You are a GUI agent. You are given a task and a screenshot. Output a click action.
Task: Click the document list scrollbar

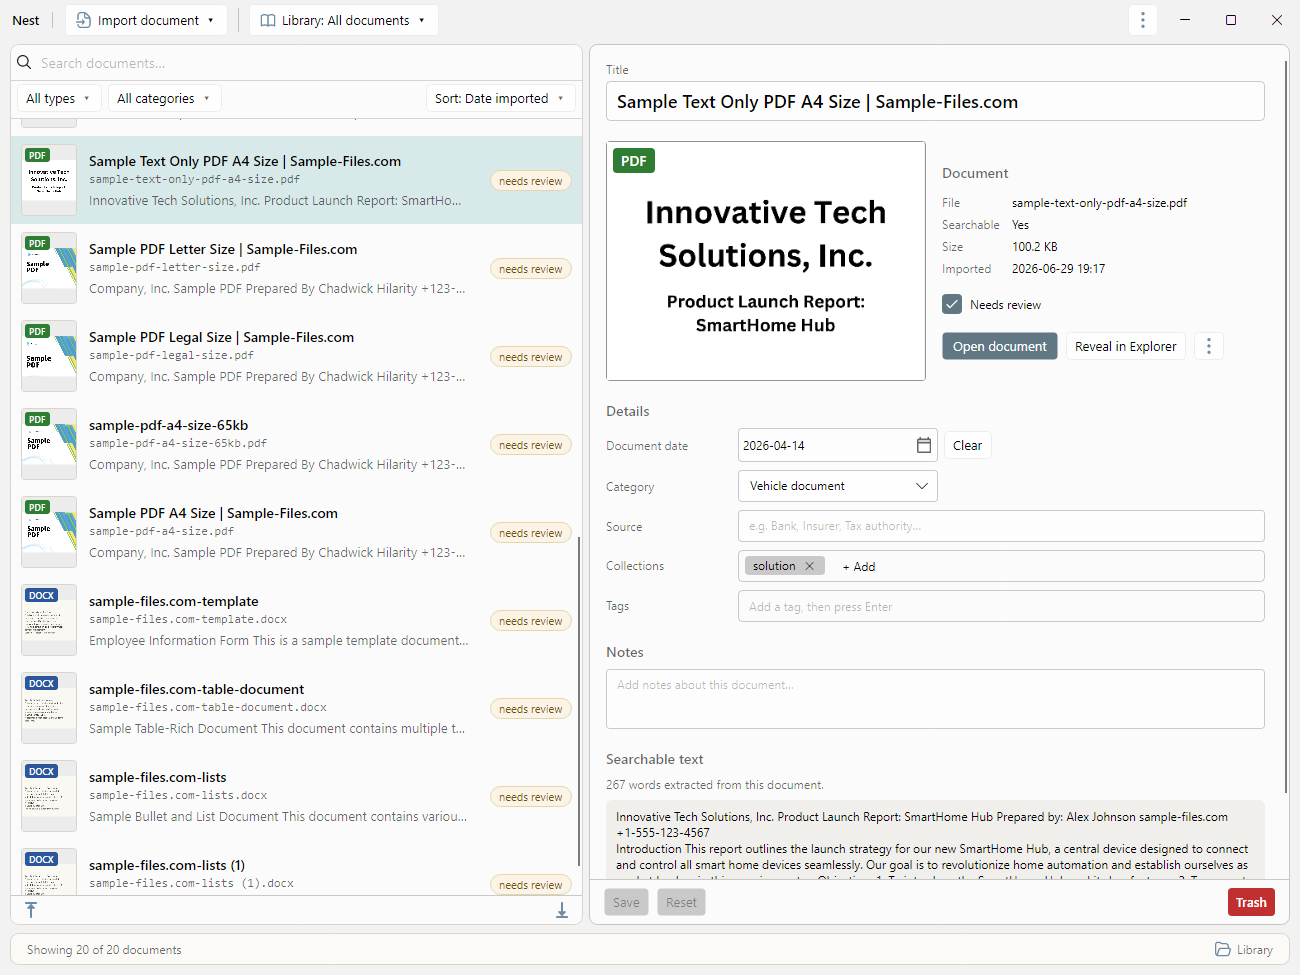(579, 700)
